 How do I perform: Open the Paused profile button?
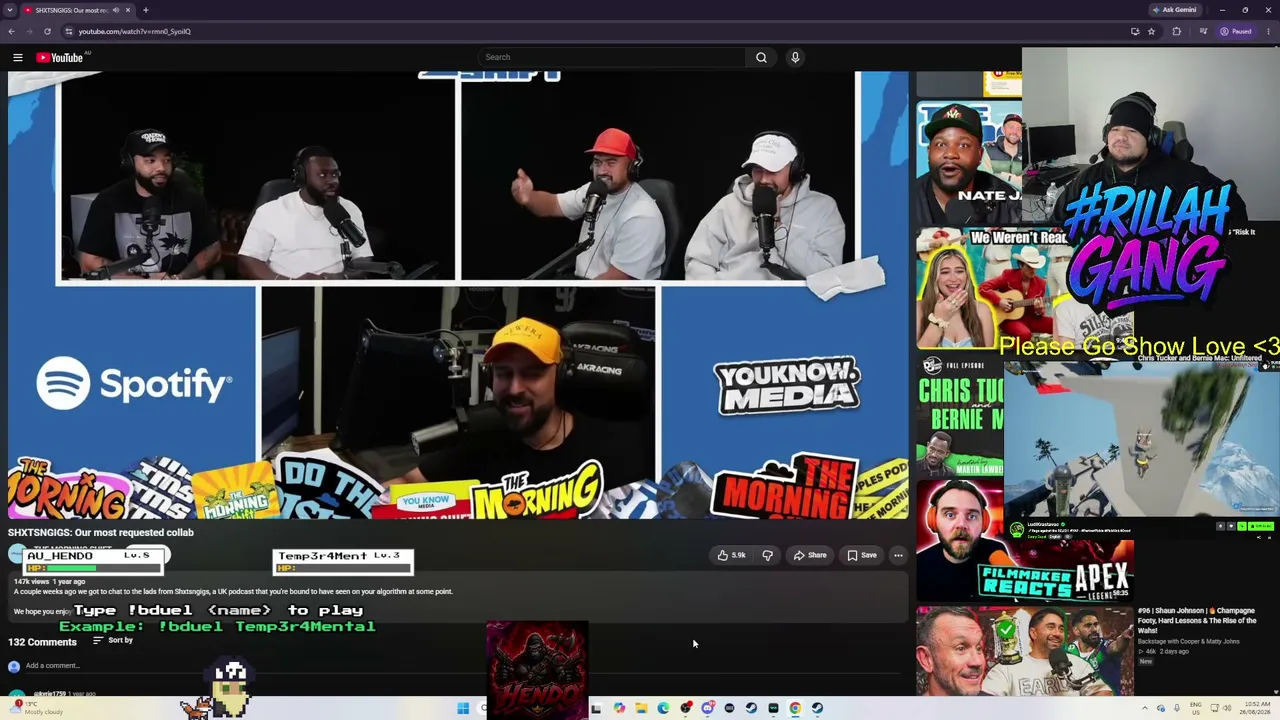pyautogui.click(x=1236, y=31)
